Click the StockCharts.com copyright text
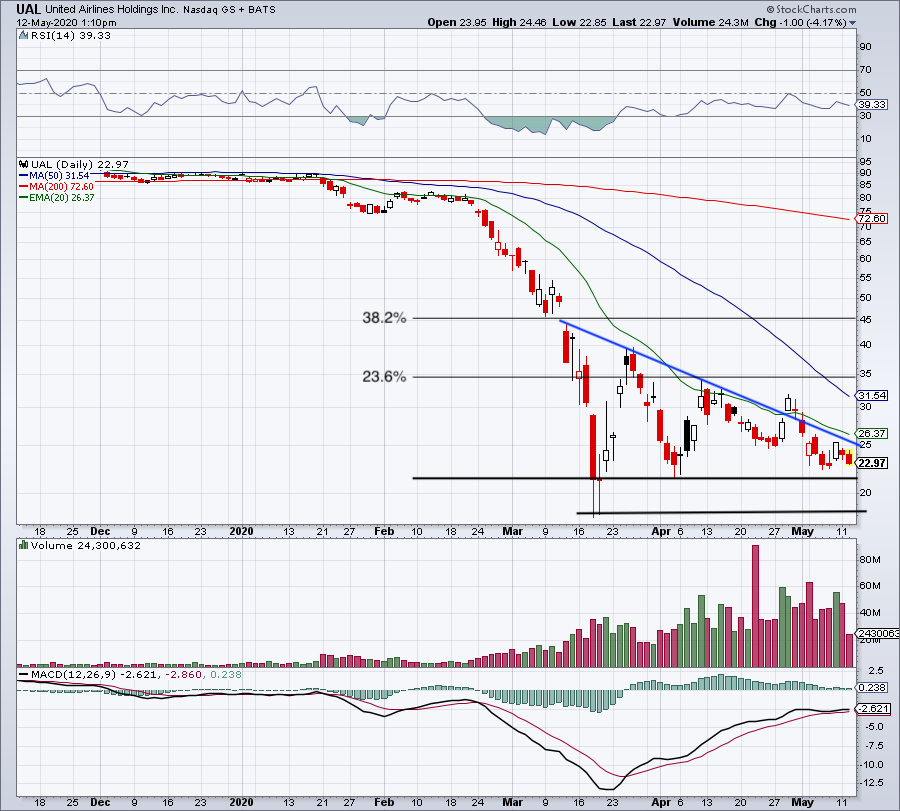The height and width of the screenshot is (811, 900). point(811,9)
